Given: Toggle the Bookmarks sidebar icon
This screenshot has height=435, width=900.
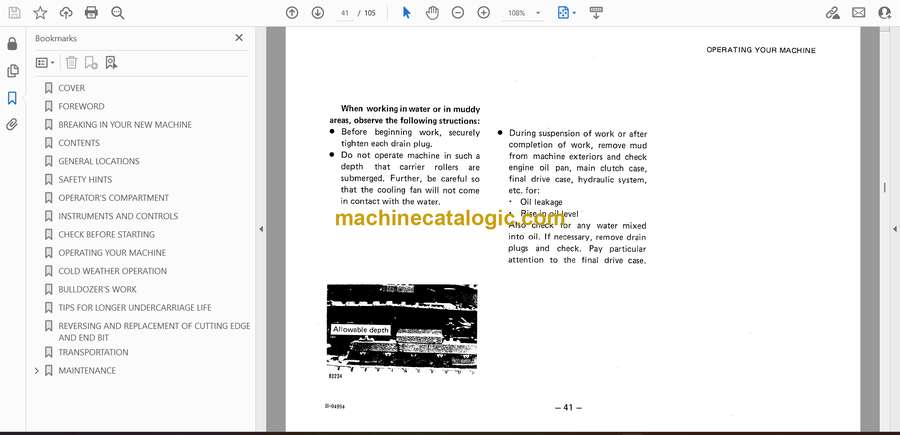Looking at the screenshot, I should 12,98.
